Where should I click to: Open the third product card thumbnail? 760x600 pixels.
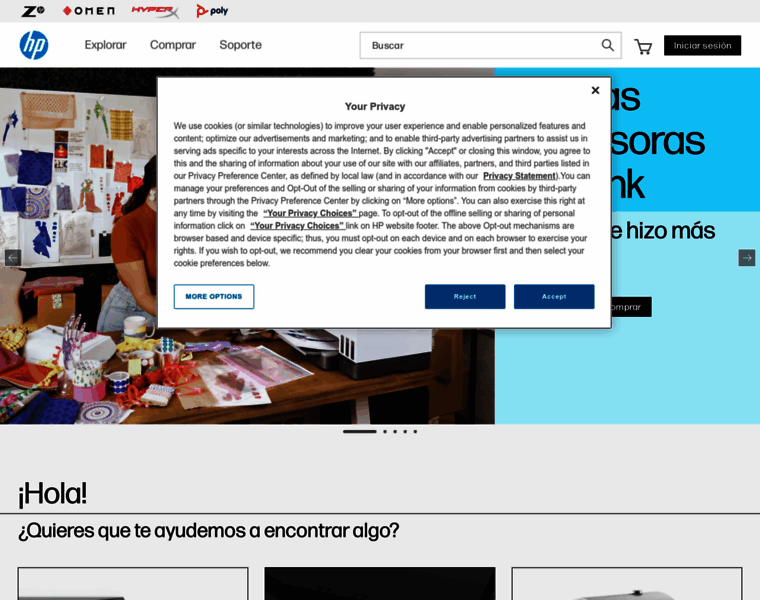click(627, 584)
